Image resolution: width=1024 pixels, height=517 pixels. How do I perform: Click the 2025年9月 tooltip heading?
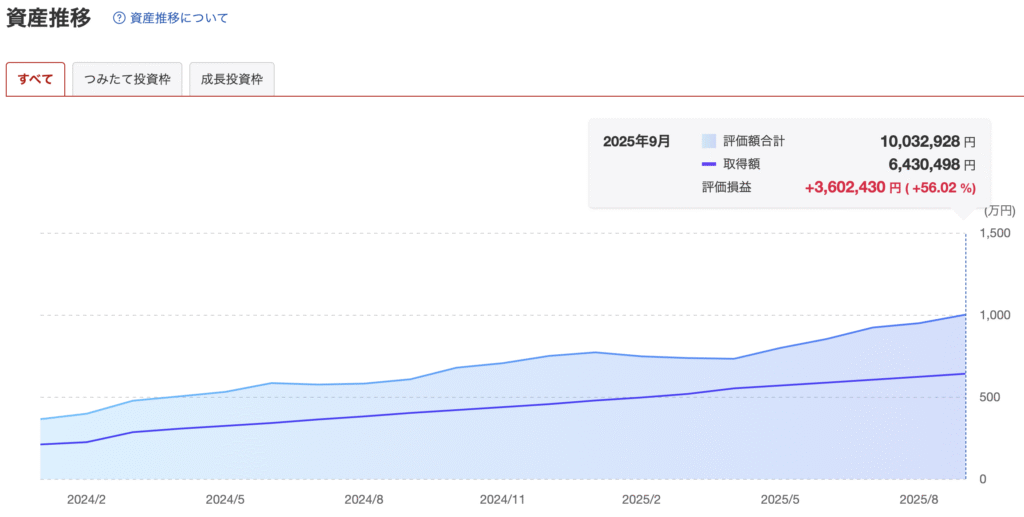tap(636, 141)
